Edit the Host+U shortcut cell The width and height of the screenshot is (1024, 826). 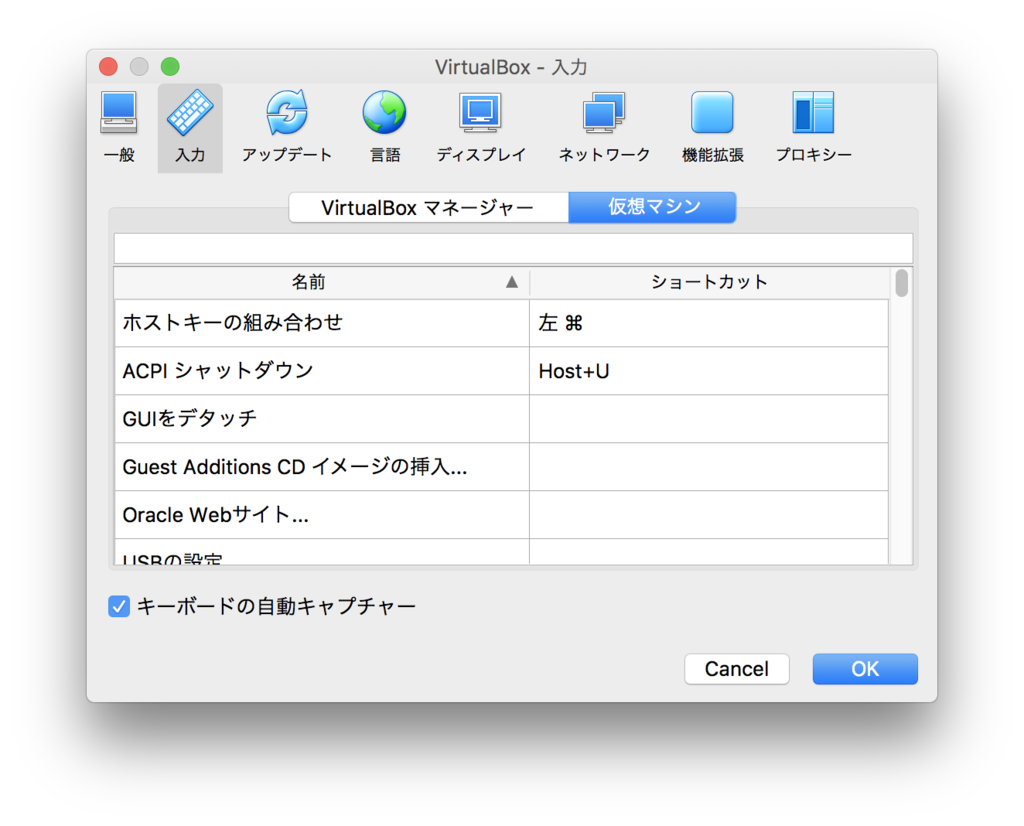pos(709,371)
